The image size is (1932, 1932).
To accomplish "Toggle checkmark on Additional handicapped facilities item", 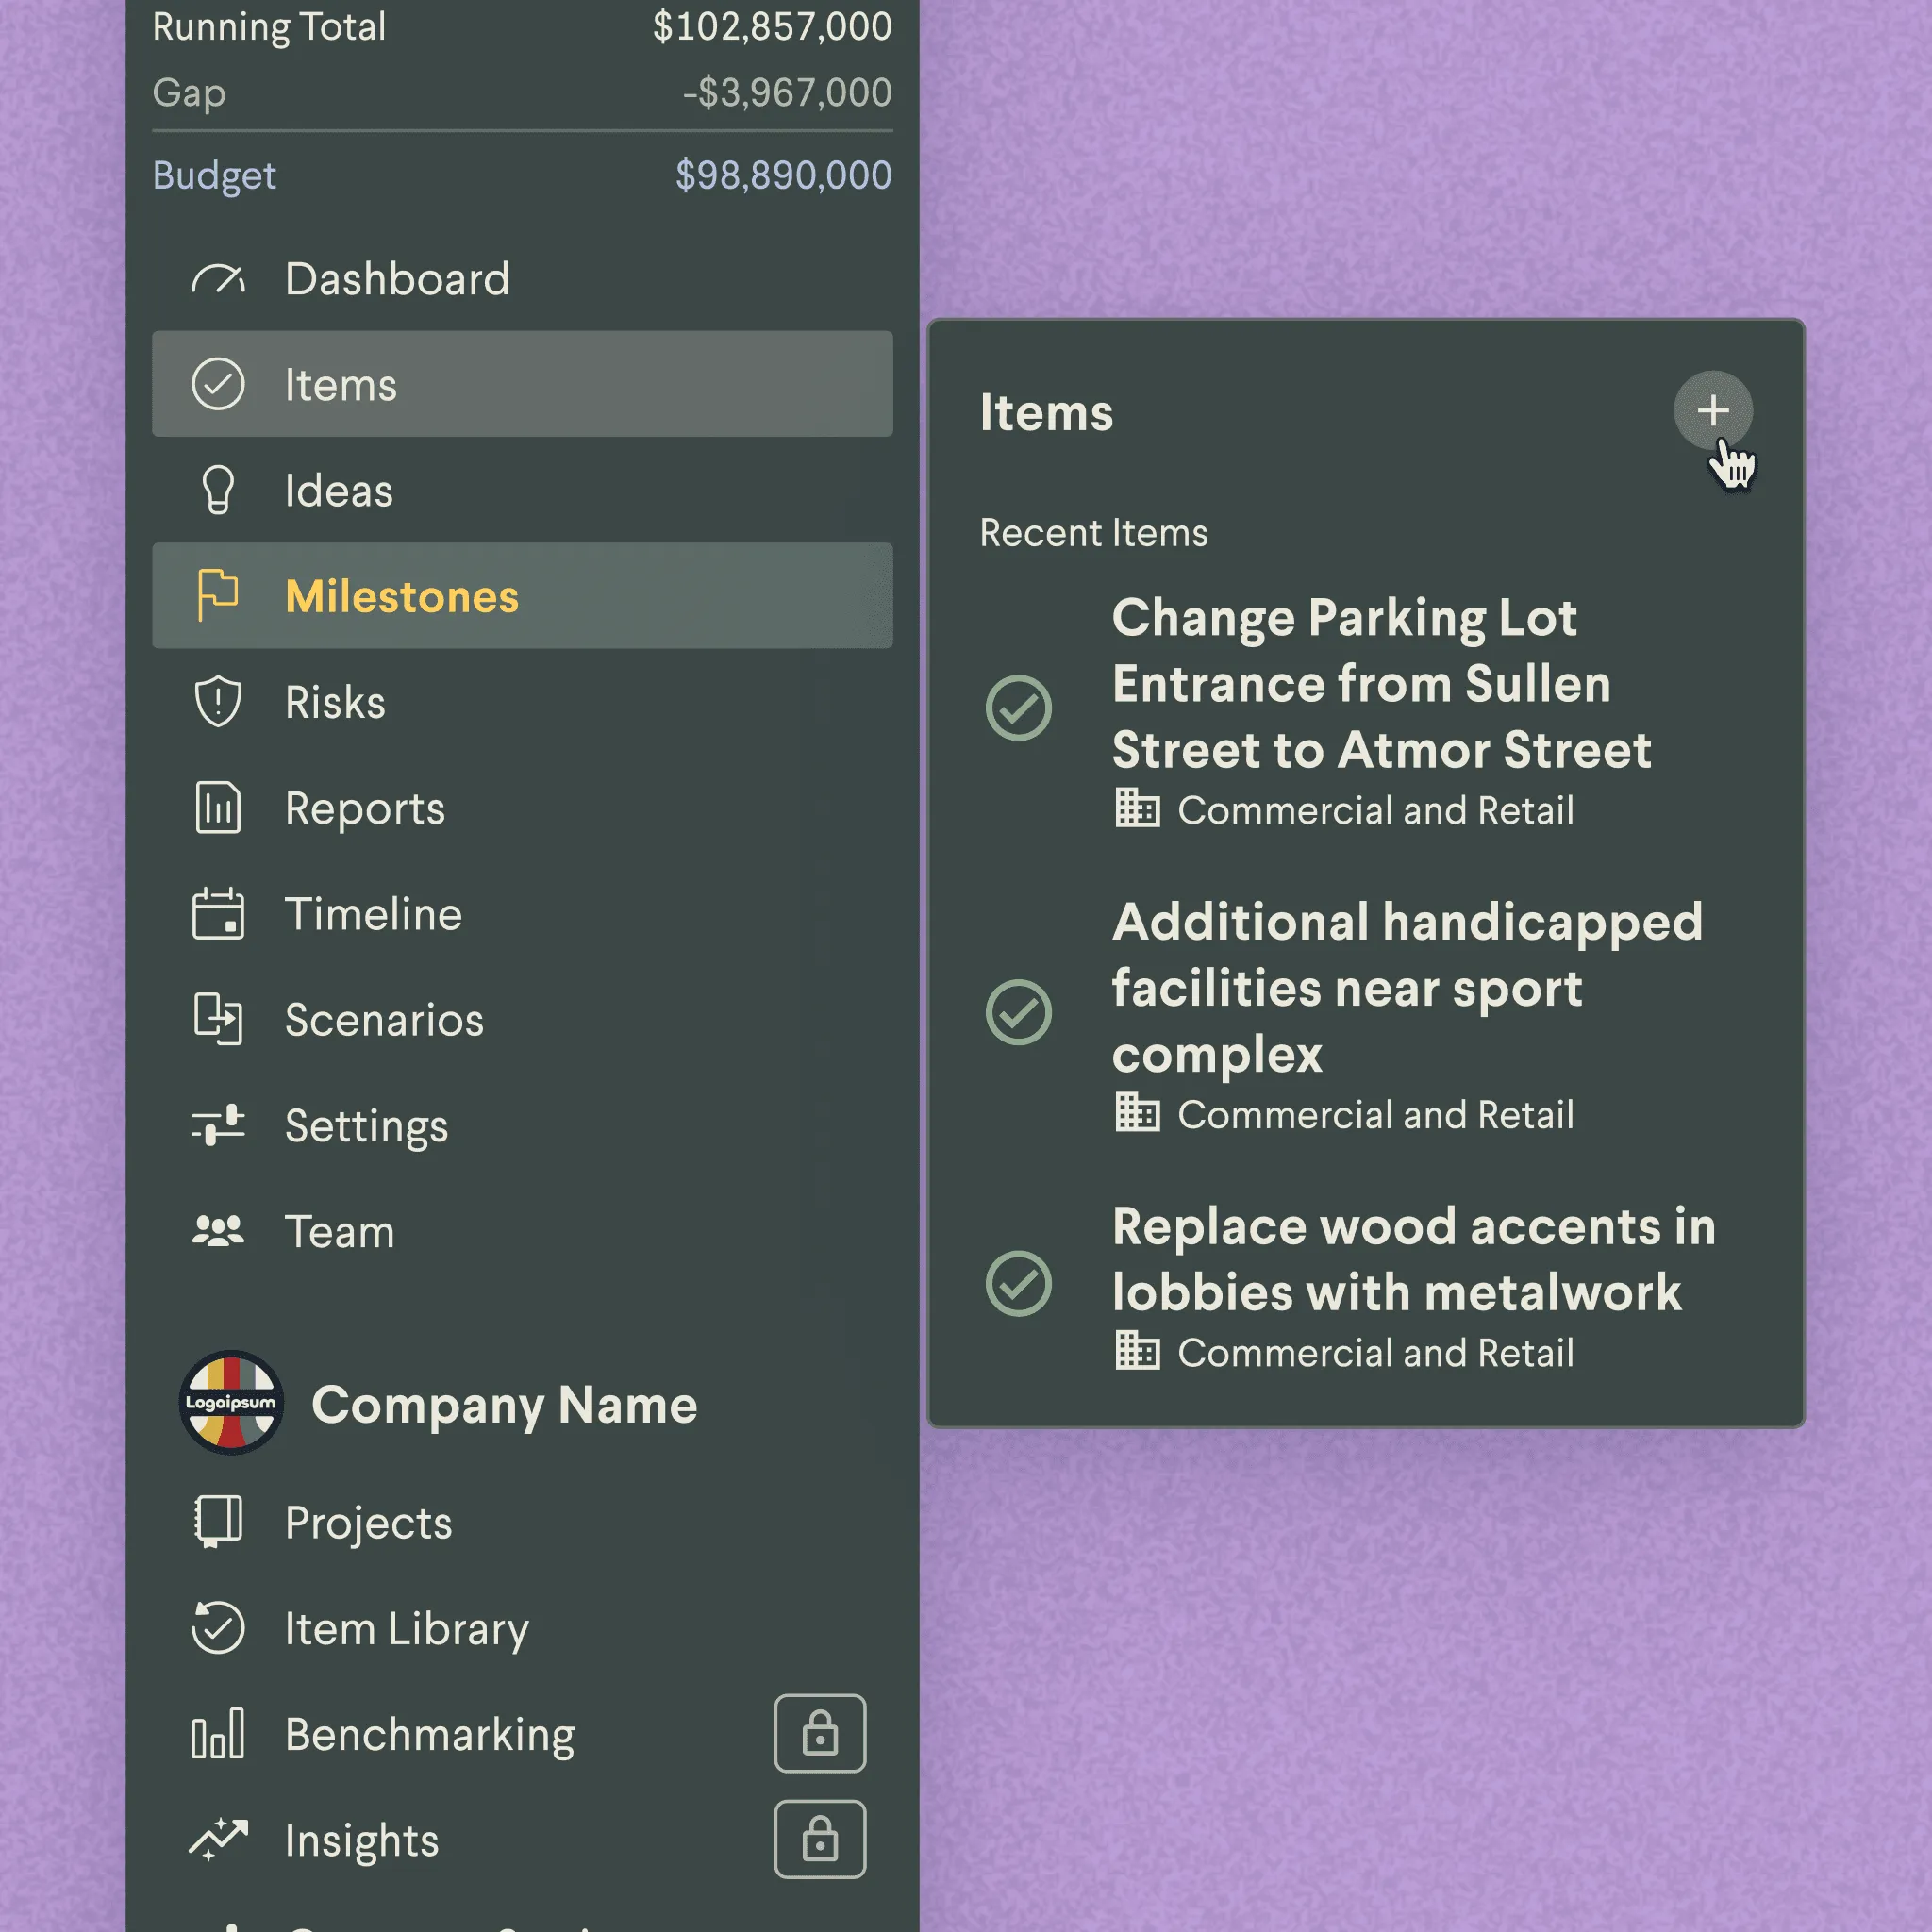I will point(1019,1013).
